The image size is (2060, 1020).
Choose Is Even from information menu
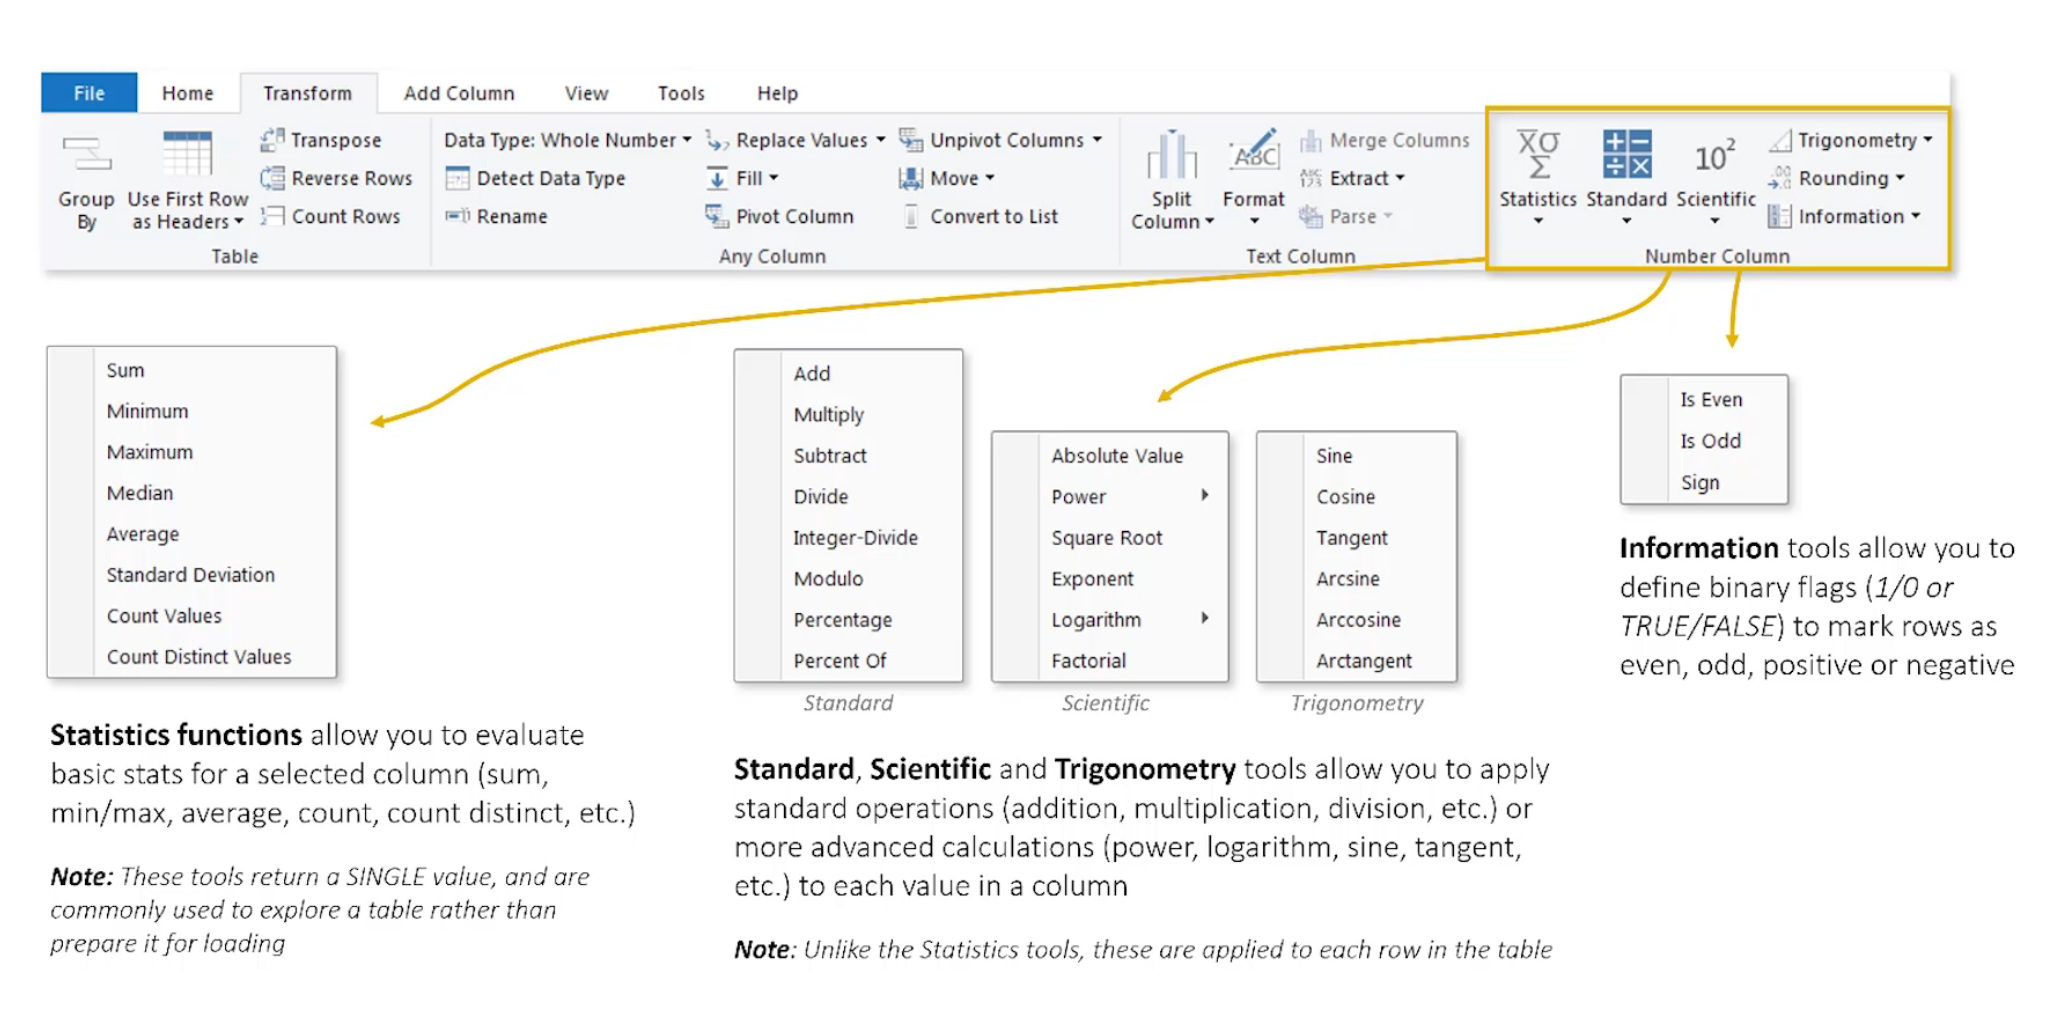point(1710,400)
